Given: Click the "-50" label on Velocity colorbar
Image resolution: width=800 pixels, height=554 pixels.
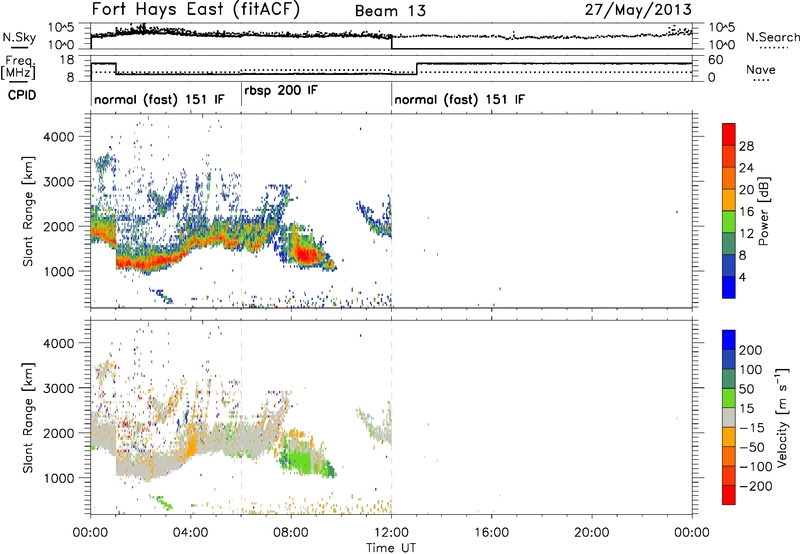Looking at the screenshot, I should pos(752,447).
